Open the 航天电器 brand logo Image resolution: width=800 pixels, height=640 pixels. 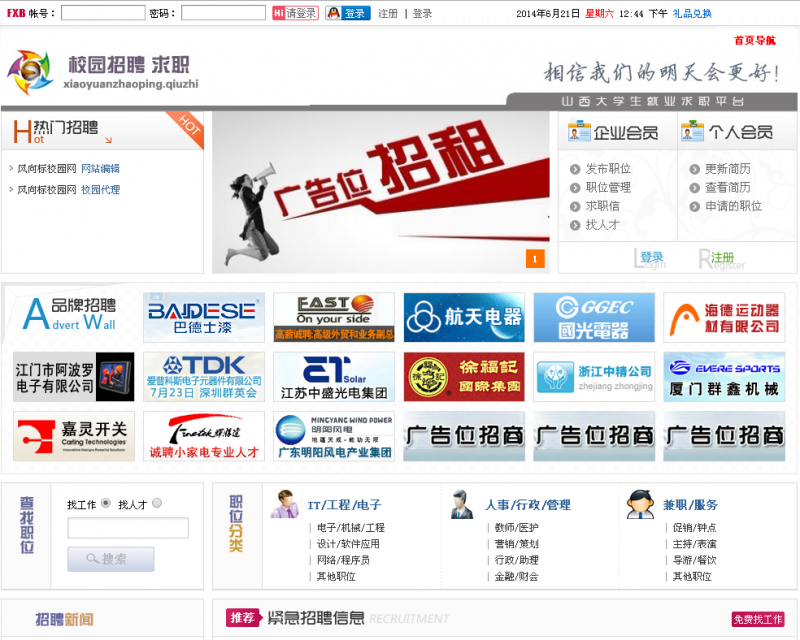464,318
